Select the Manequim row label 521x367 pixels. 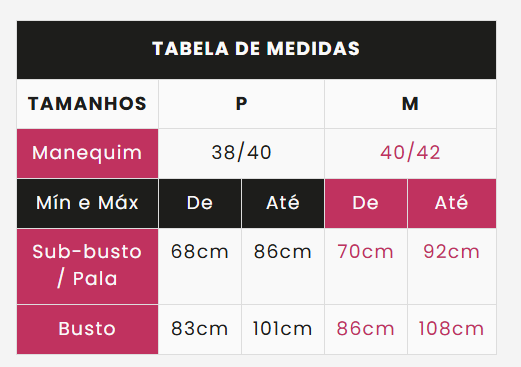[87, 153]
